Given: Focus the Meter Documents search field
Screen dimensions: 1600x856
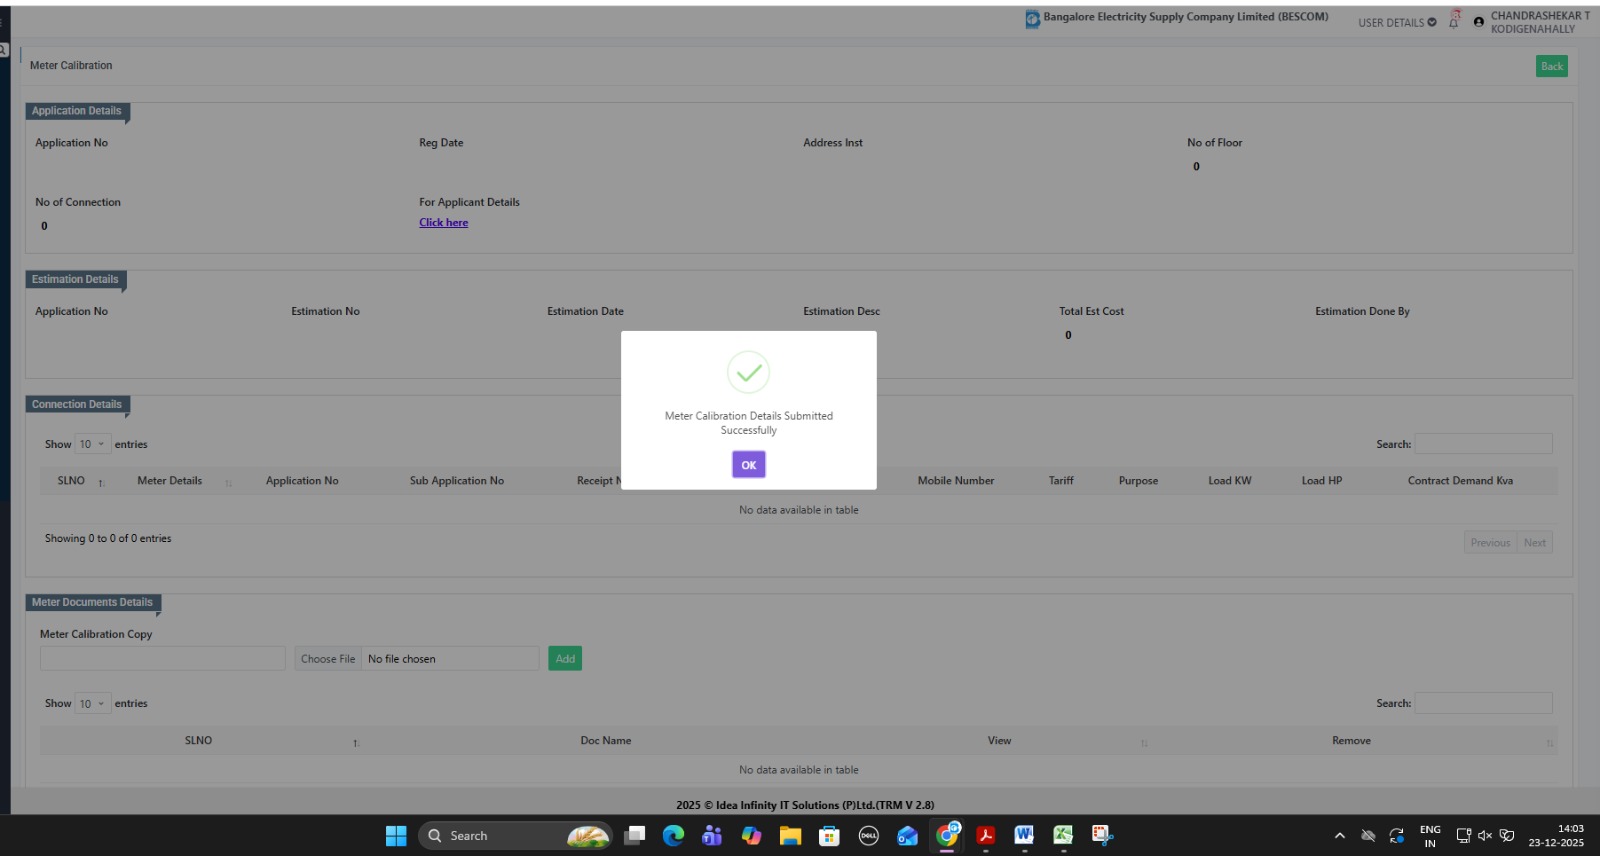Looking at the screenshot, I should click(x=1484, y=703).
